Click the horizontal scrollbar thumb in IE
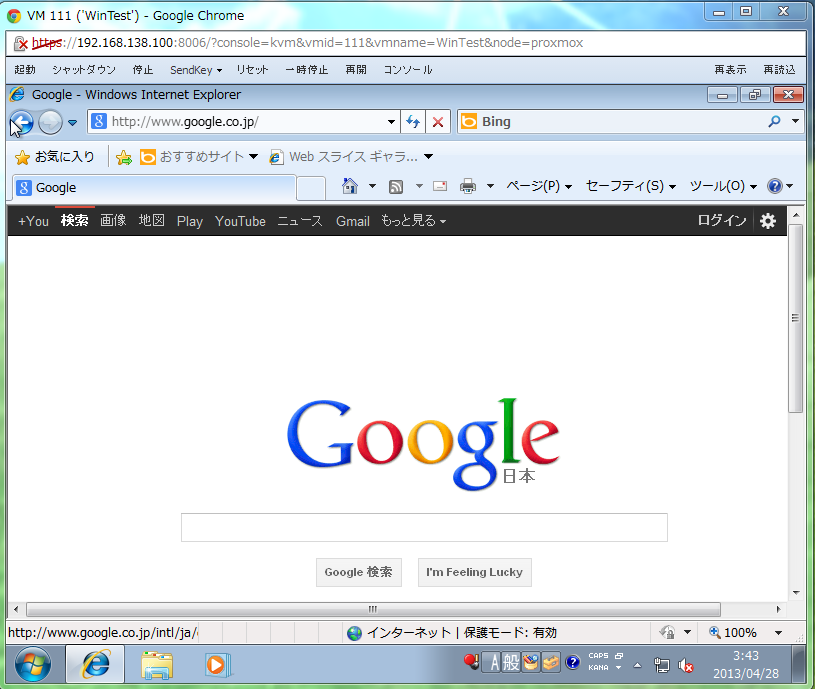This screenshot has height=689, width=815. [373, 609]
